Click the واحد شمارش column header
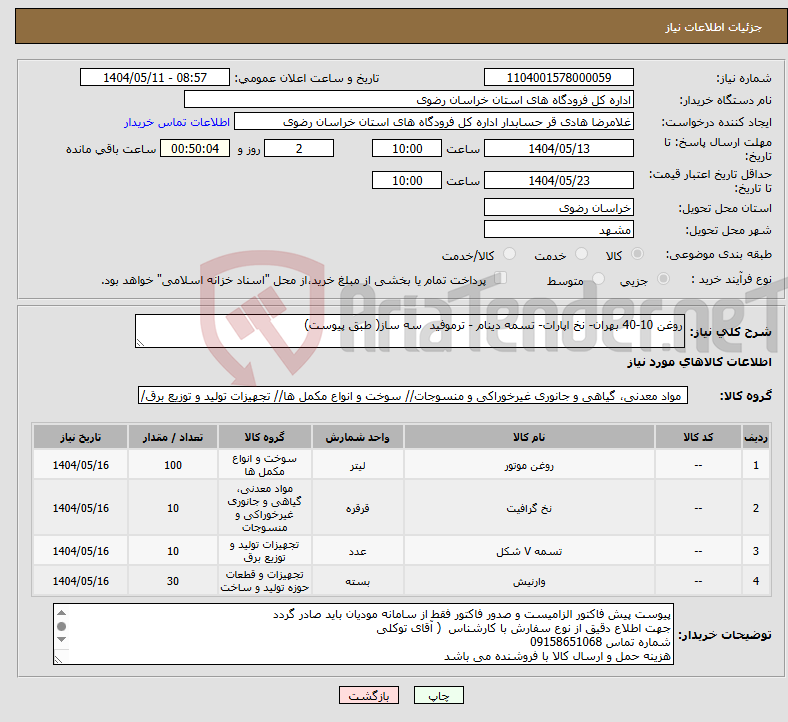Image resolution: width=788 pixels, height=722 pixels. tap(357, 437)
